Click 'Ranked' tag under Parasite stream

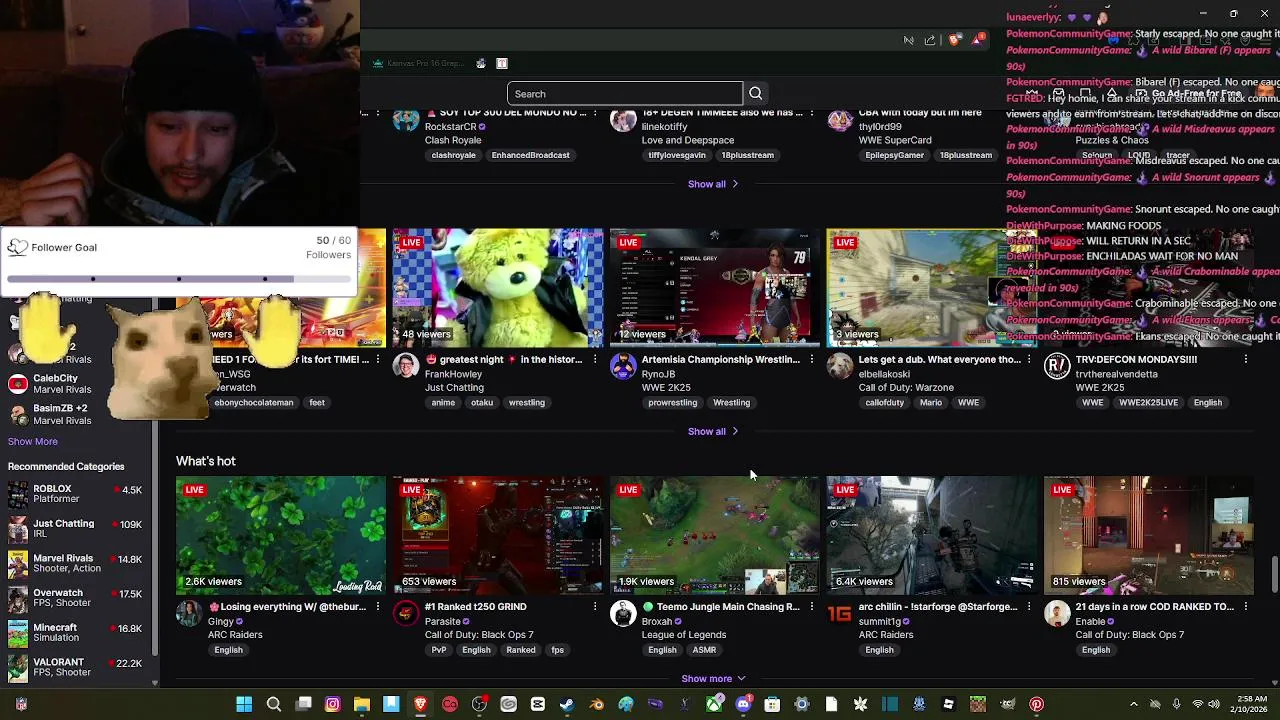tap(521, 650)
